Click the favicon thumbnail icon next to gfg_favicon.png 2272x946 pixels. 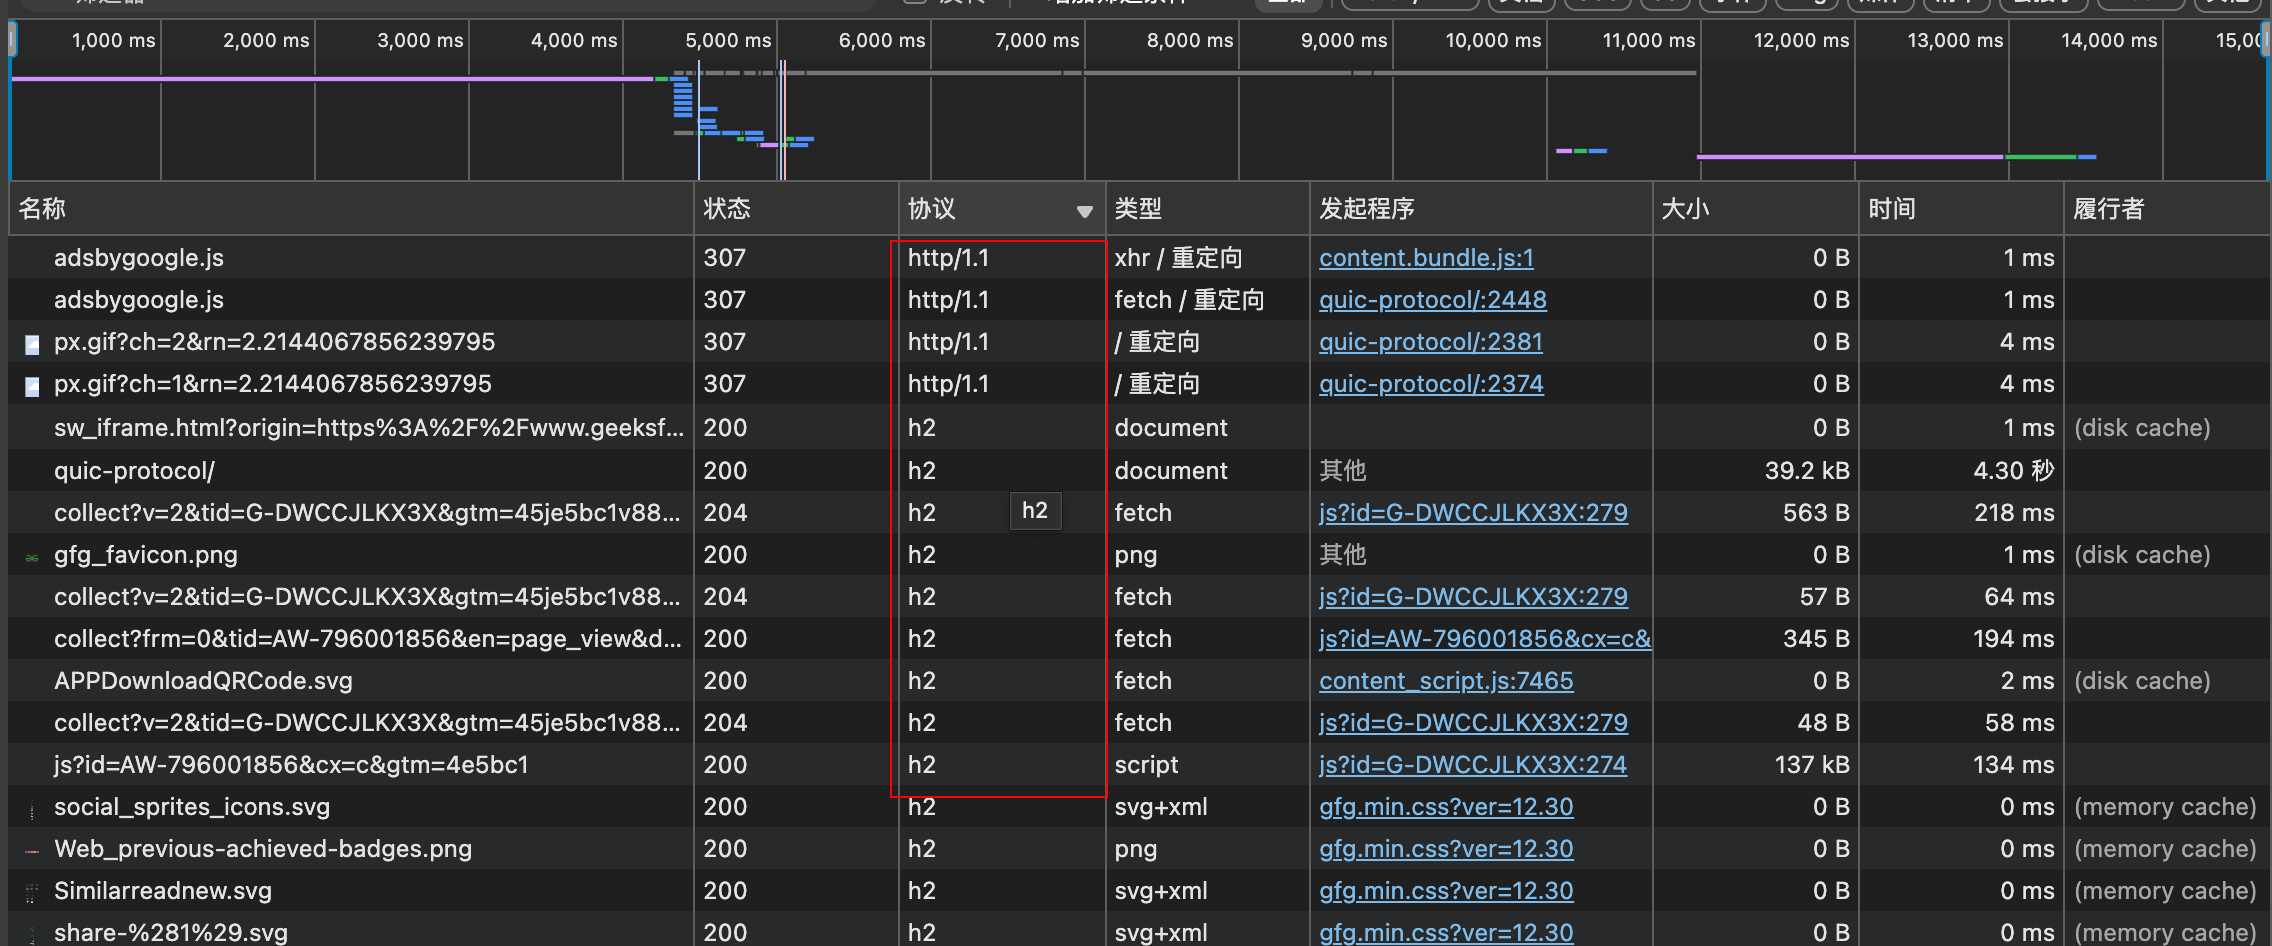click(32, 557)
